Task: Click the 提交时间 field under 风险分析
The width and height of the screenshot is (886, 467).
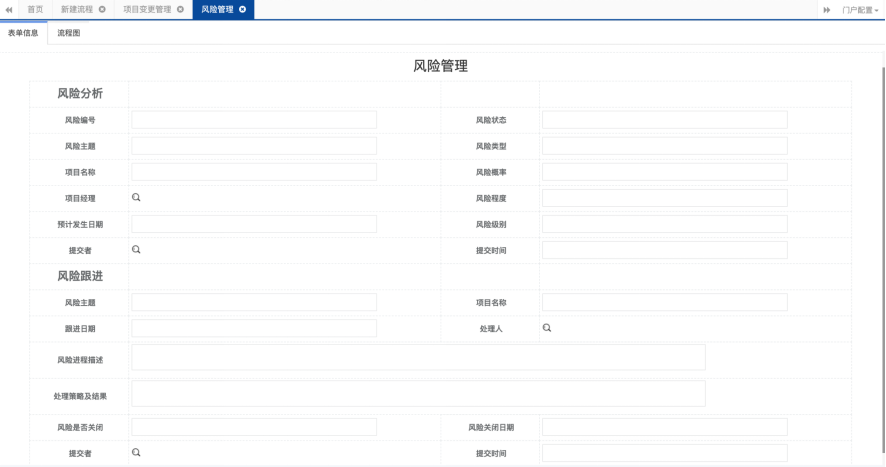Action: pyautogui.click(x=664, y=250)
